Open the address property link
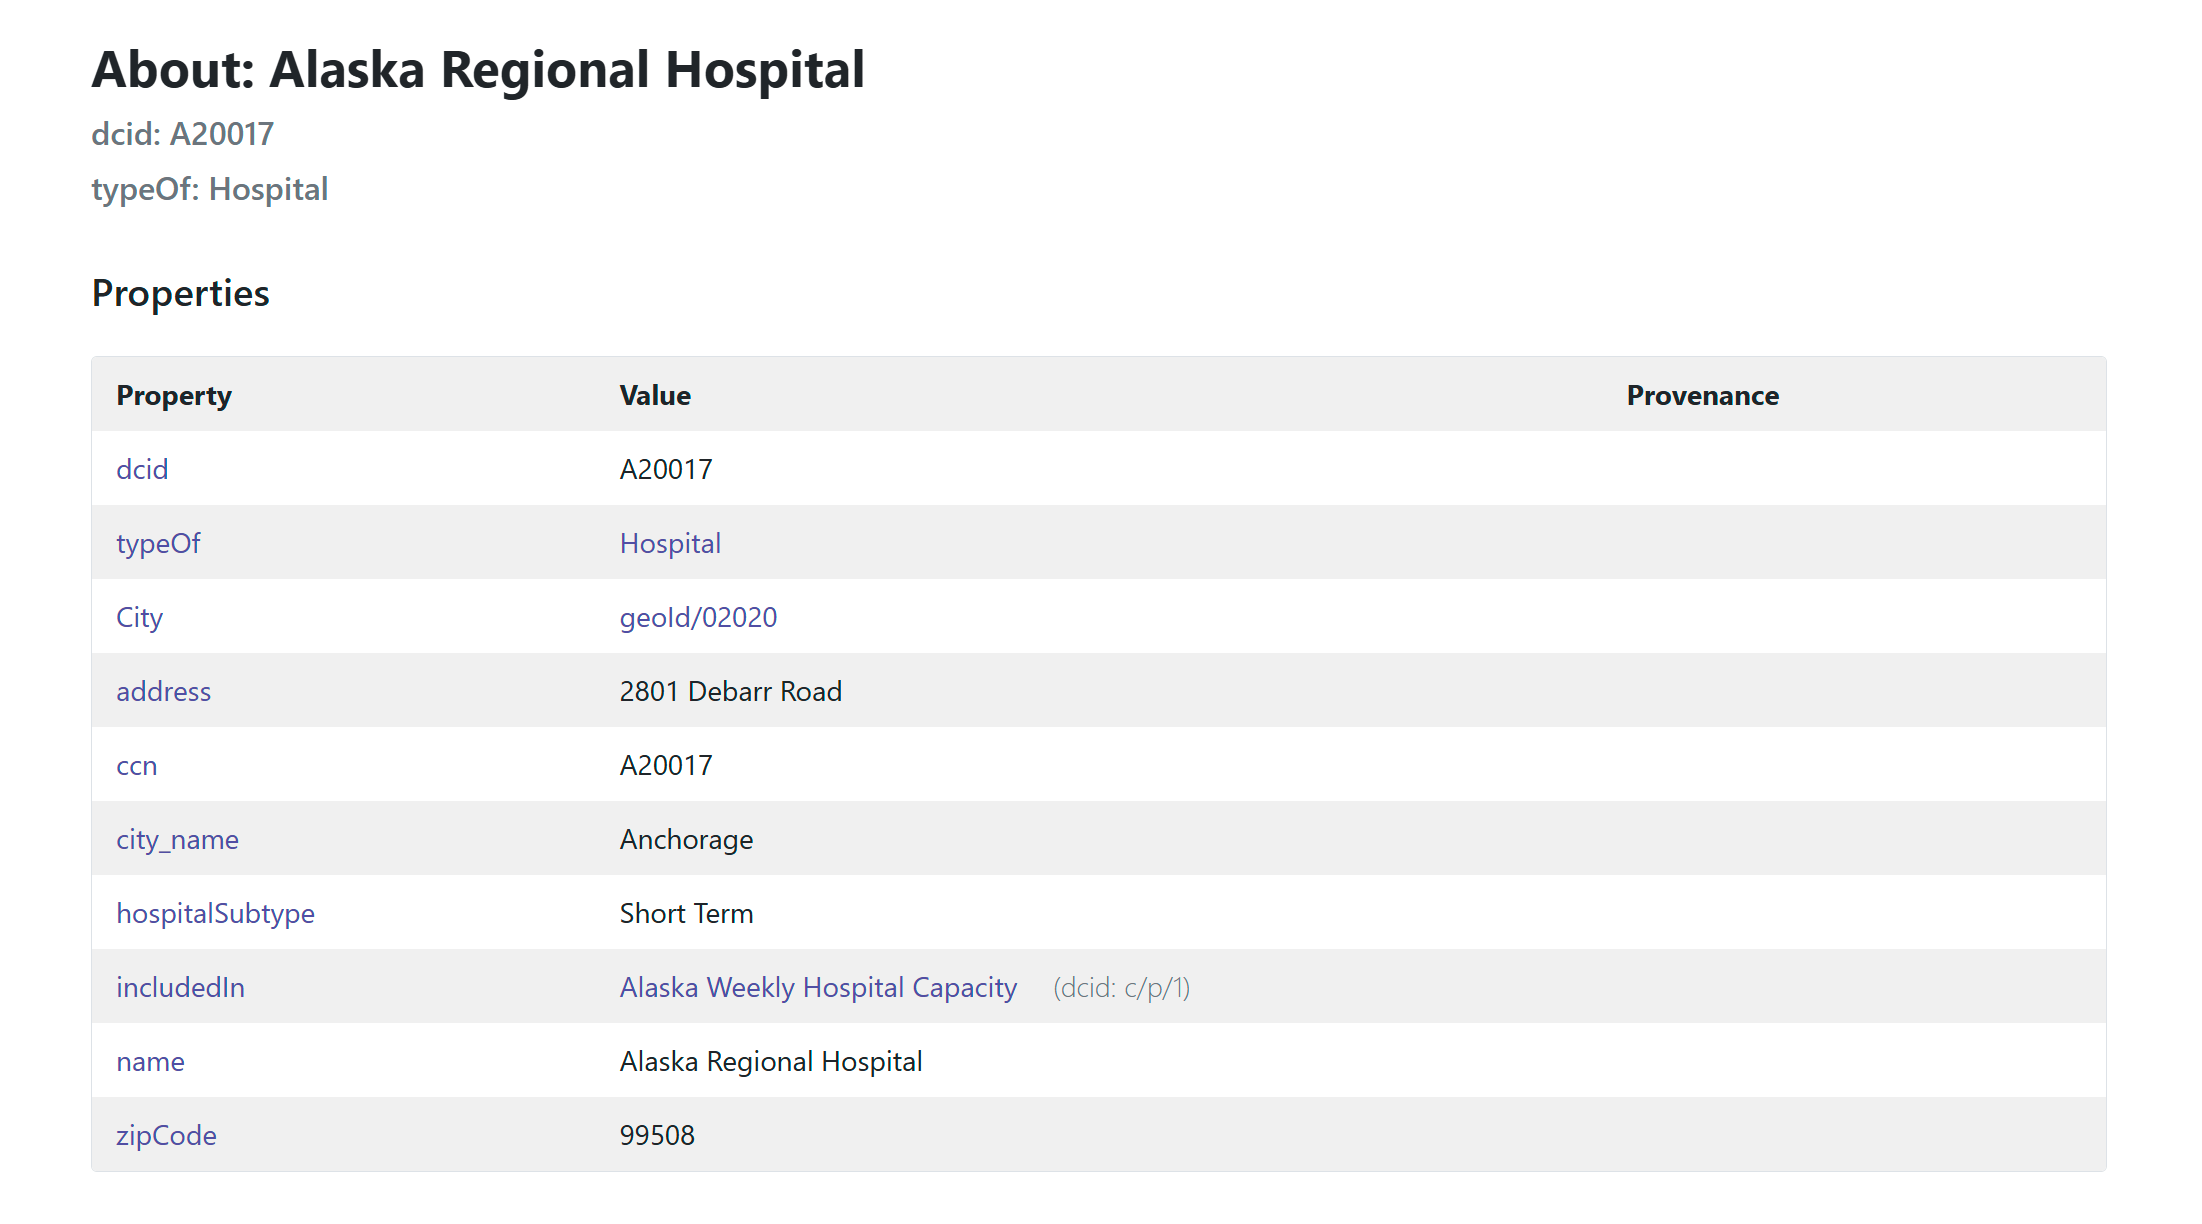Viewport: 2202px width, 1224px height. pos(163,692)
